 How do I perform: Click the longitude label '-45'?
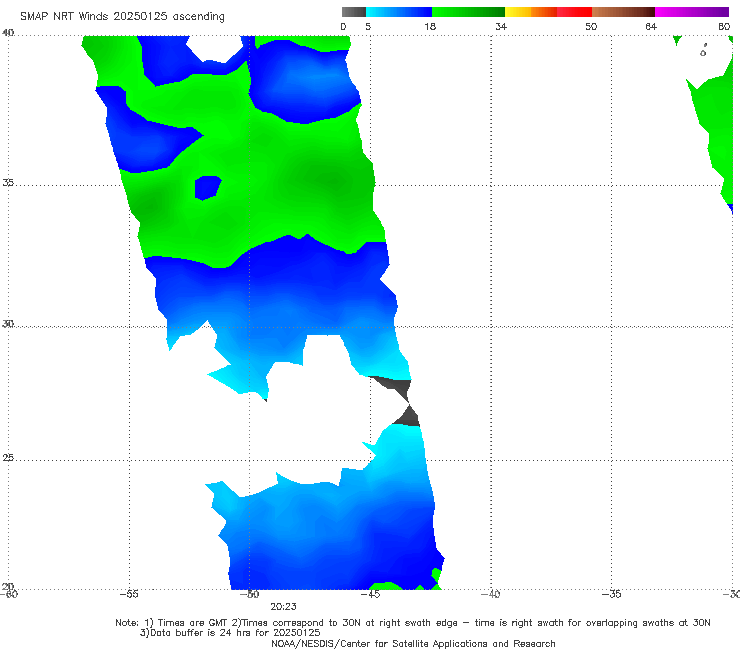tap(370, 594)
